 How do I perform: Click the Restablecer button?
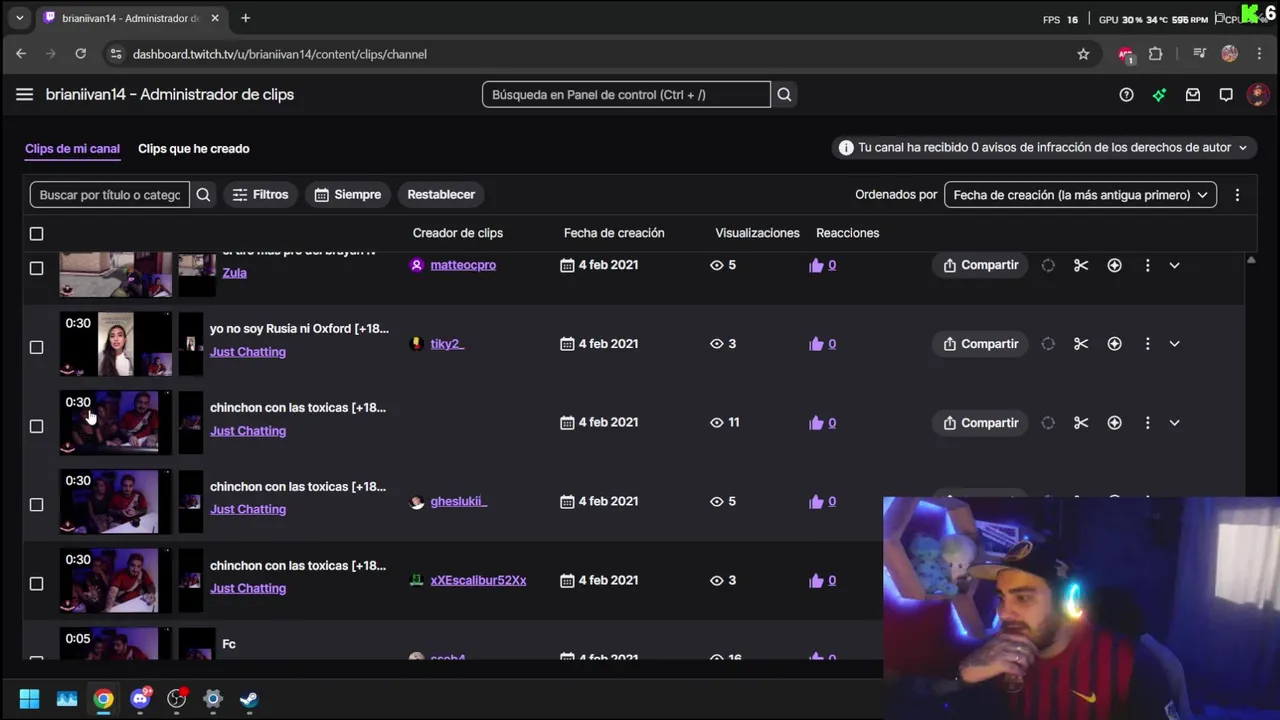click(x=441, y=195)
